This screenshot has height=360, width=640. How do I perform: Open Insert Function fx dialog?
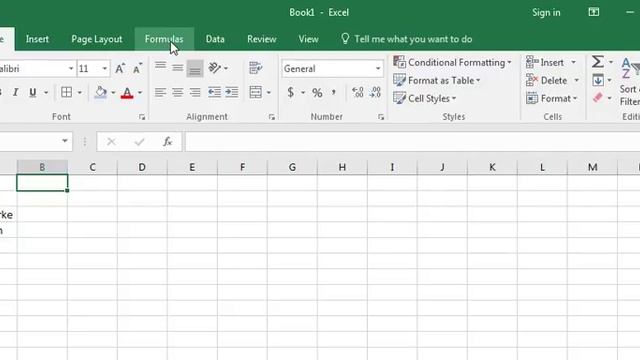coord(167,142)
